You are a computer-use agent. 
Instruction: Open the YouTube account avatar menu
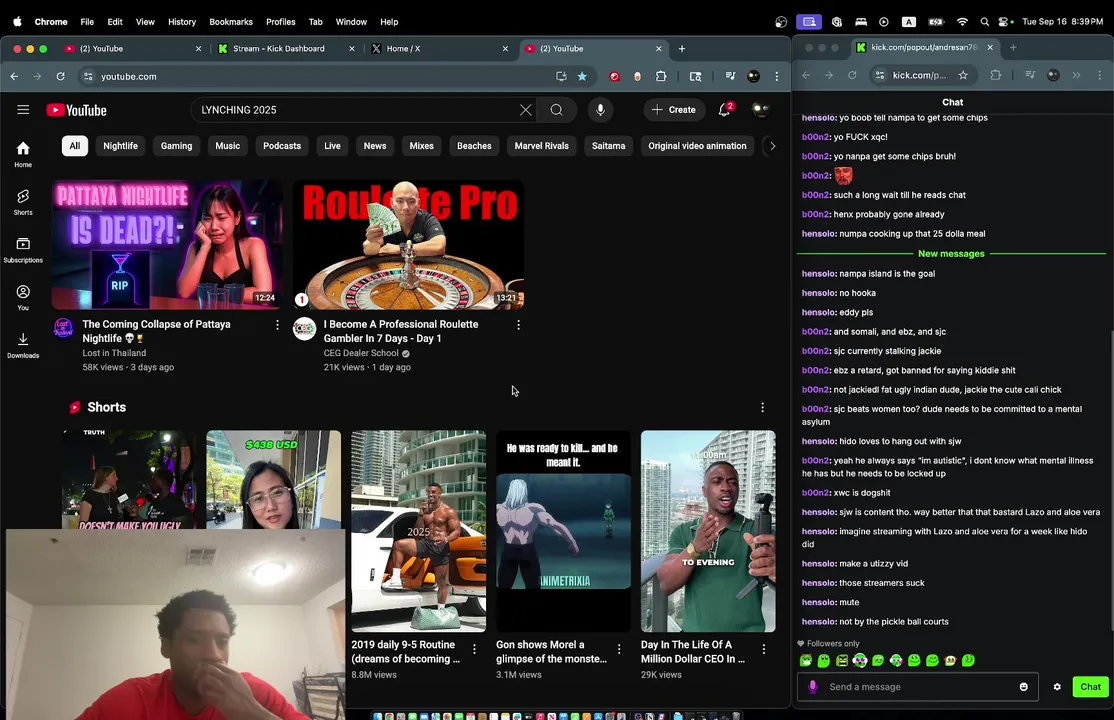760,109
